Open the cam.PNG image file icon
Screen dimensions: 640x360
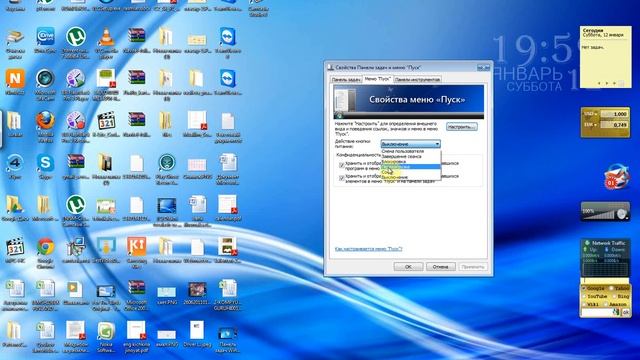[167, 292]
